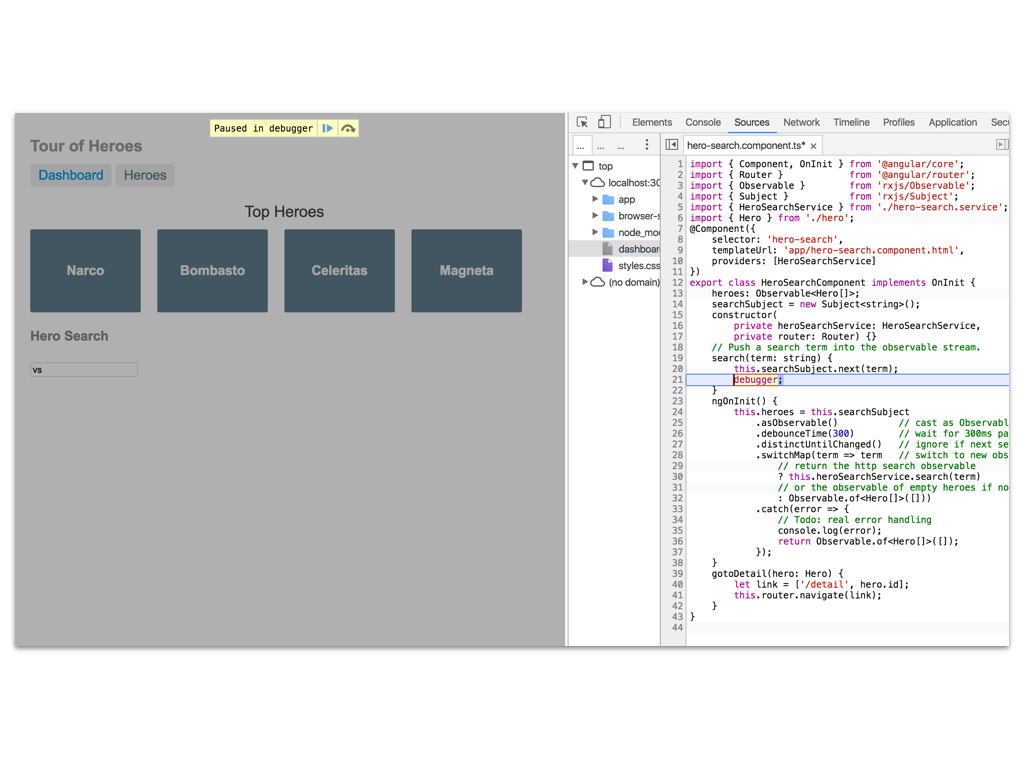1024x768 pixels.
Task: Click the node_modules folder icon
Action: tap(608, 232)
